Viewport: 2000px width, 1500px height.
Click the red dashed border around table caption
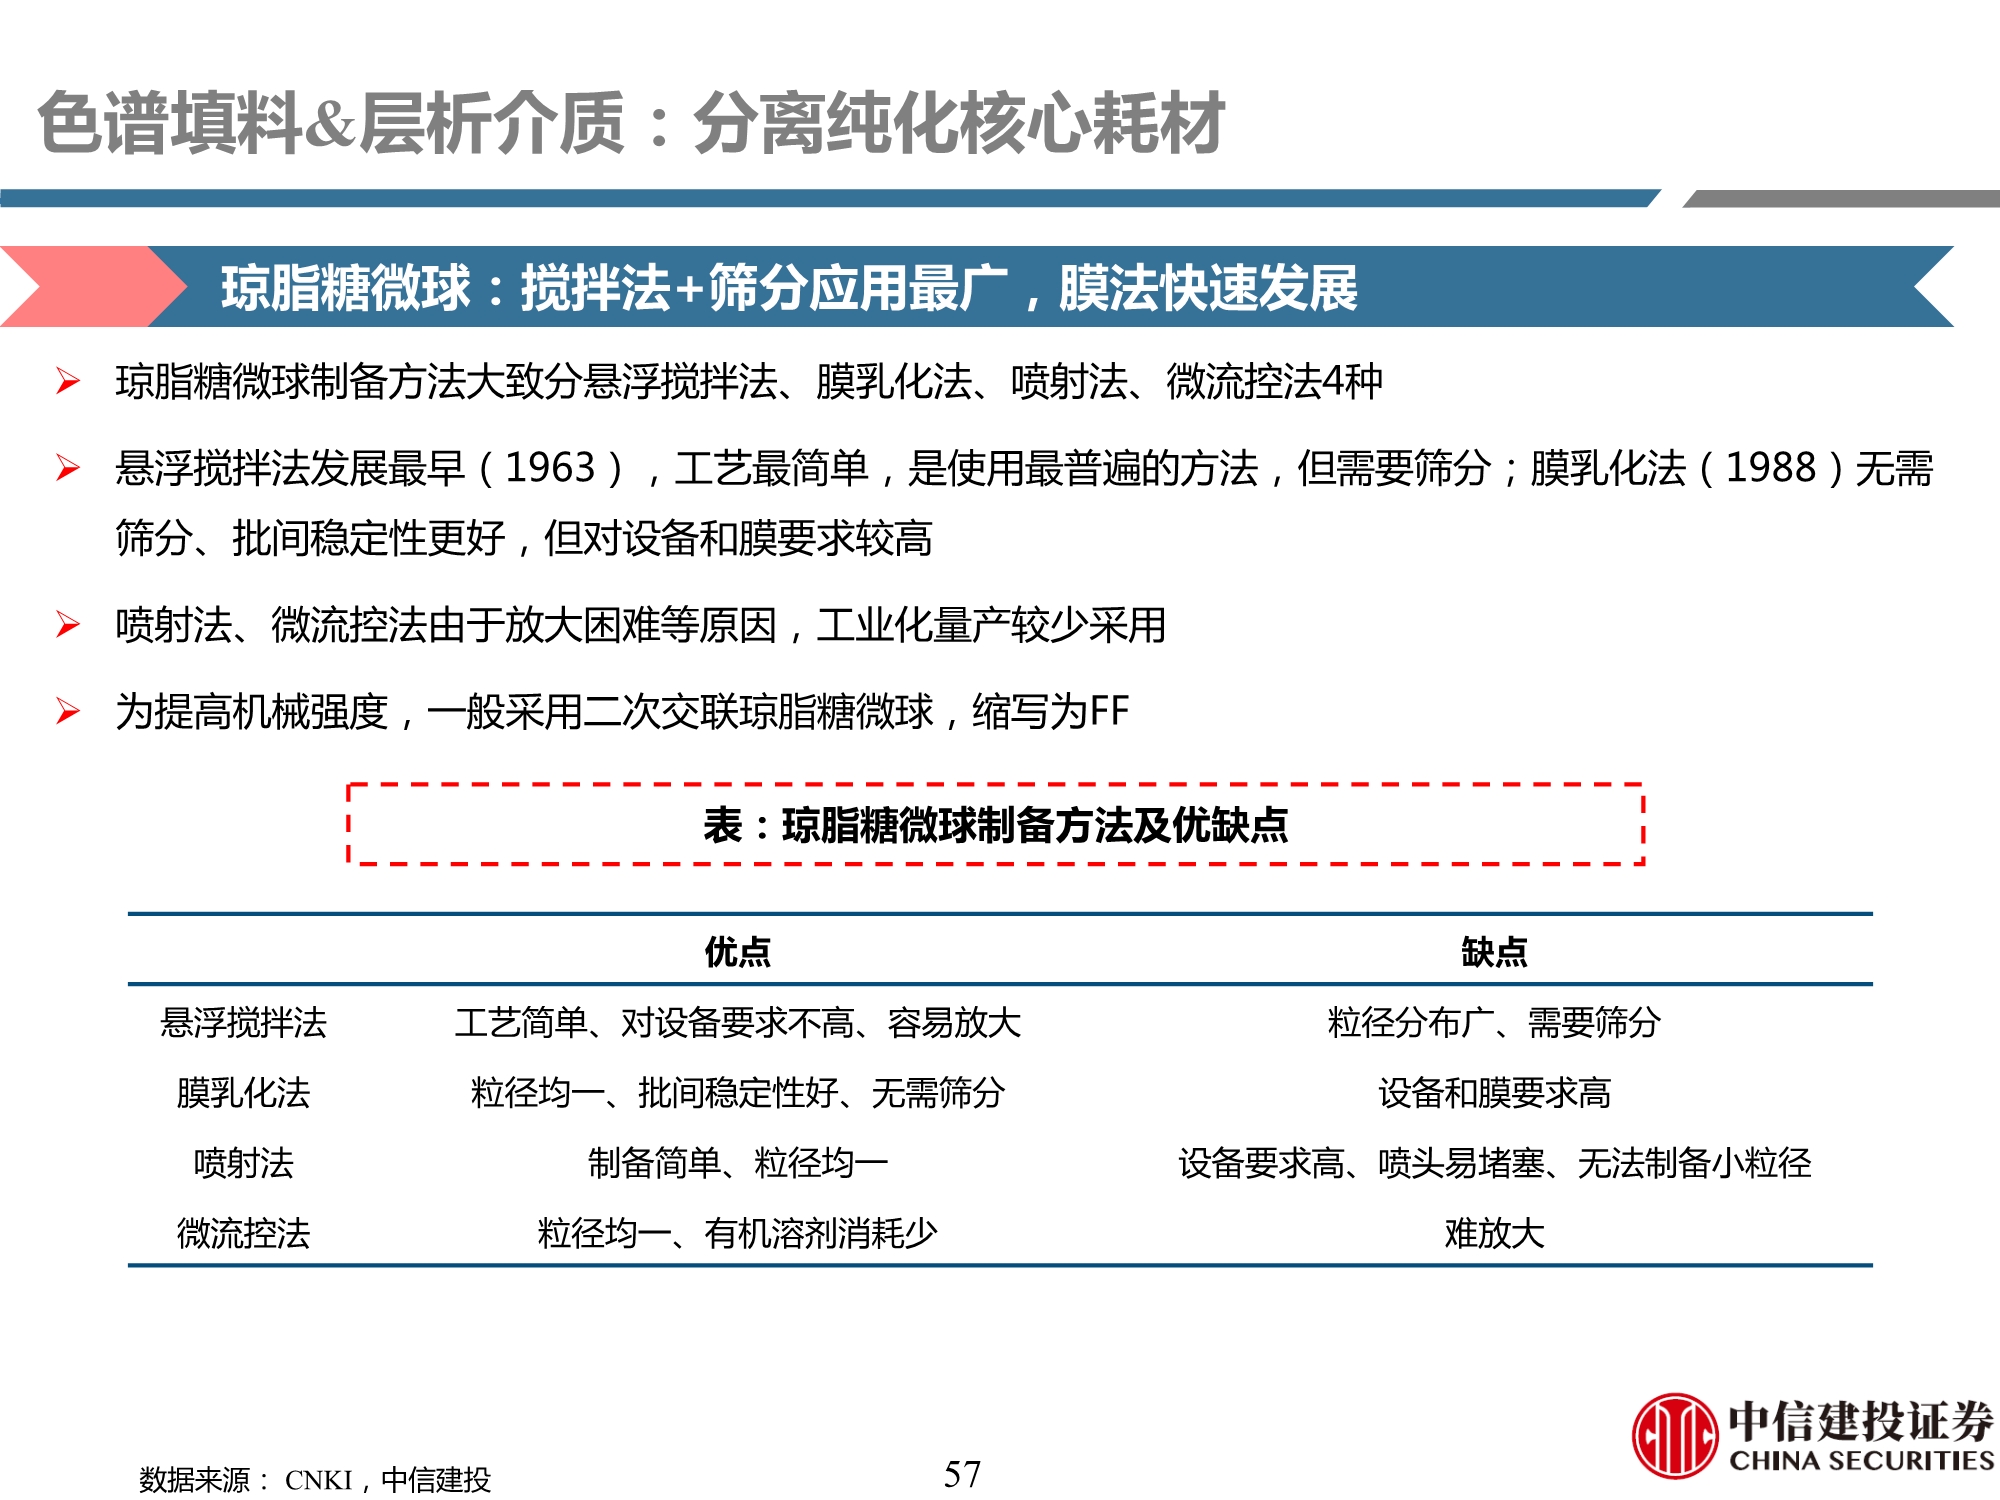350,823
